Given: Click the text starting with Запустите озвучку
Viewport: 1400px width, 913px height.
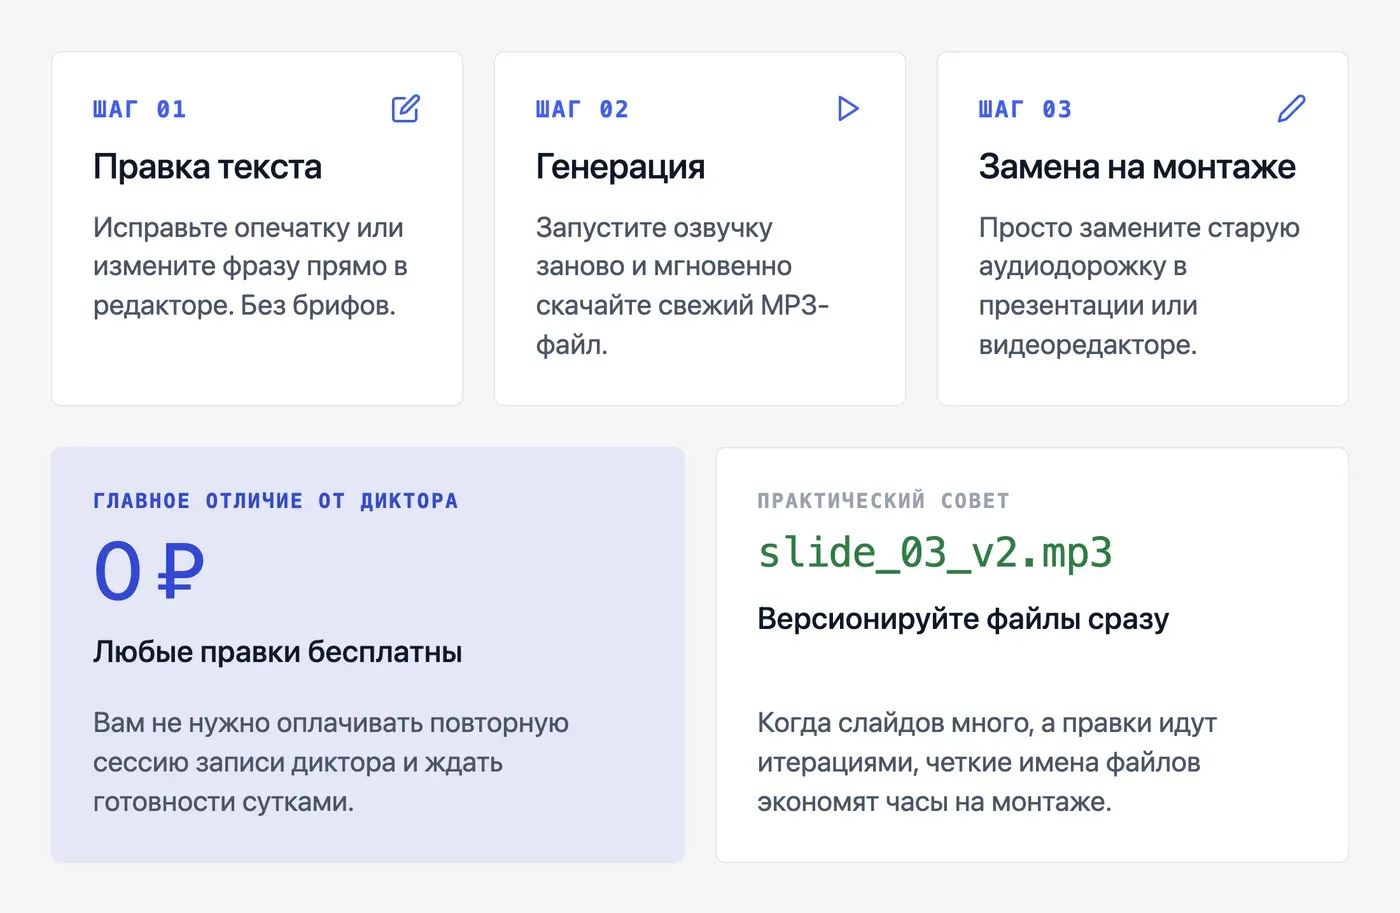Looking at the screenshot, I should 683,286.
